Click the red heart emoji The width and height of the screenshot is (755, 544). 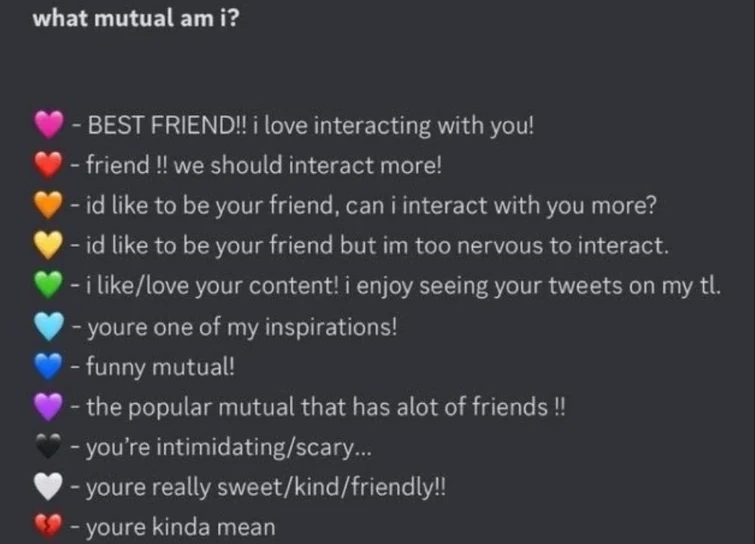coord(49,164)
